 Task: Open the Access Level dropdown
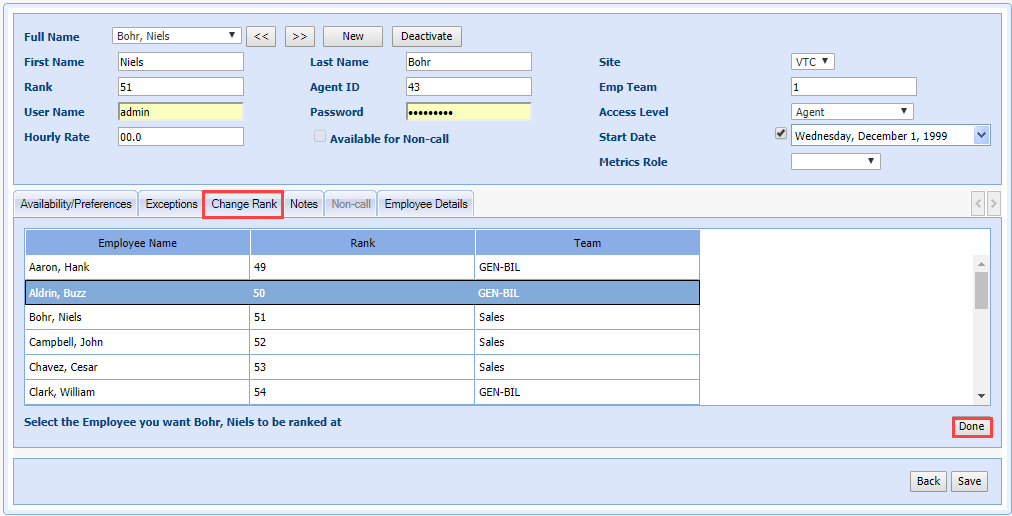(852, 112)
